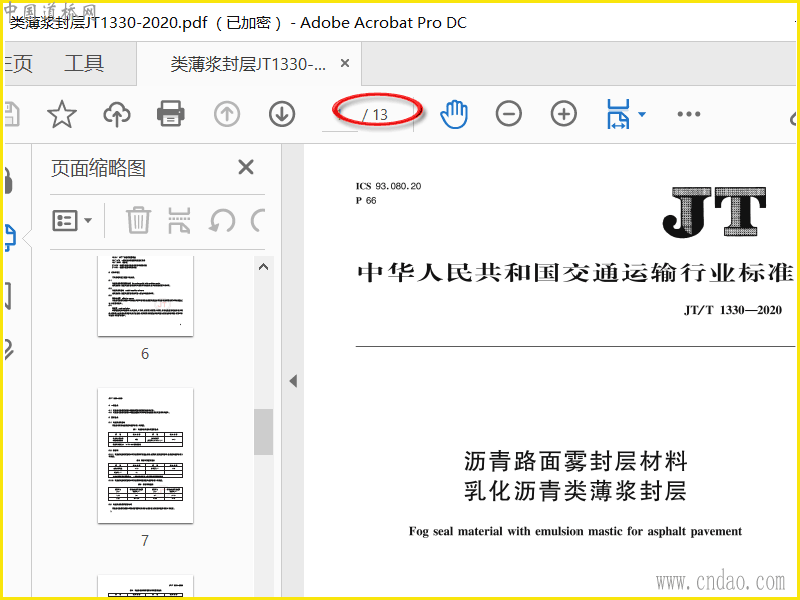
Task: Select page 7 thumbnail
Action: [x=145, y=456]
